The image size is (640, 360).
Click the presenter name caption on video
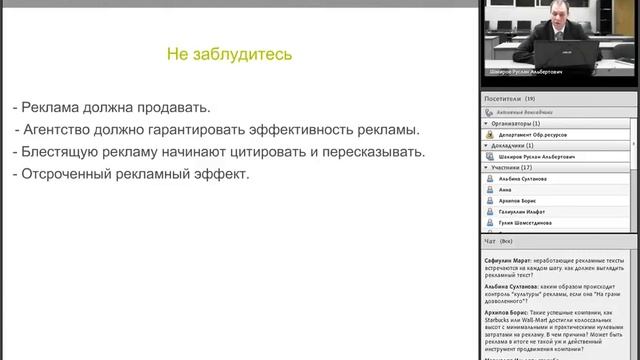[x=526, y=72]
